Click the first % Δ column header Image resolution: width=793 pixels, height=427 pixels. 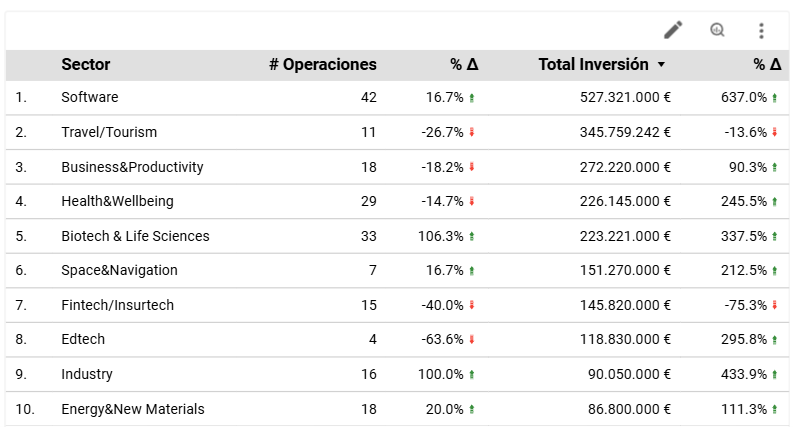[464, 65]
